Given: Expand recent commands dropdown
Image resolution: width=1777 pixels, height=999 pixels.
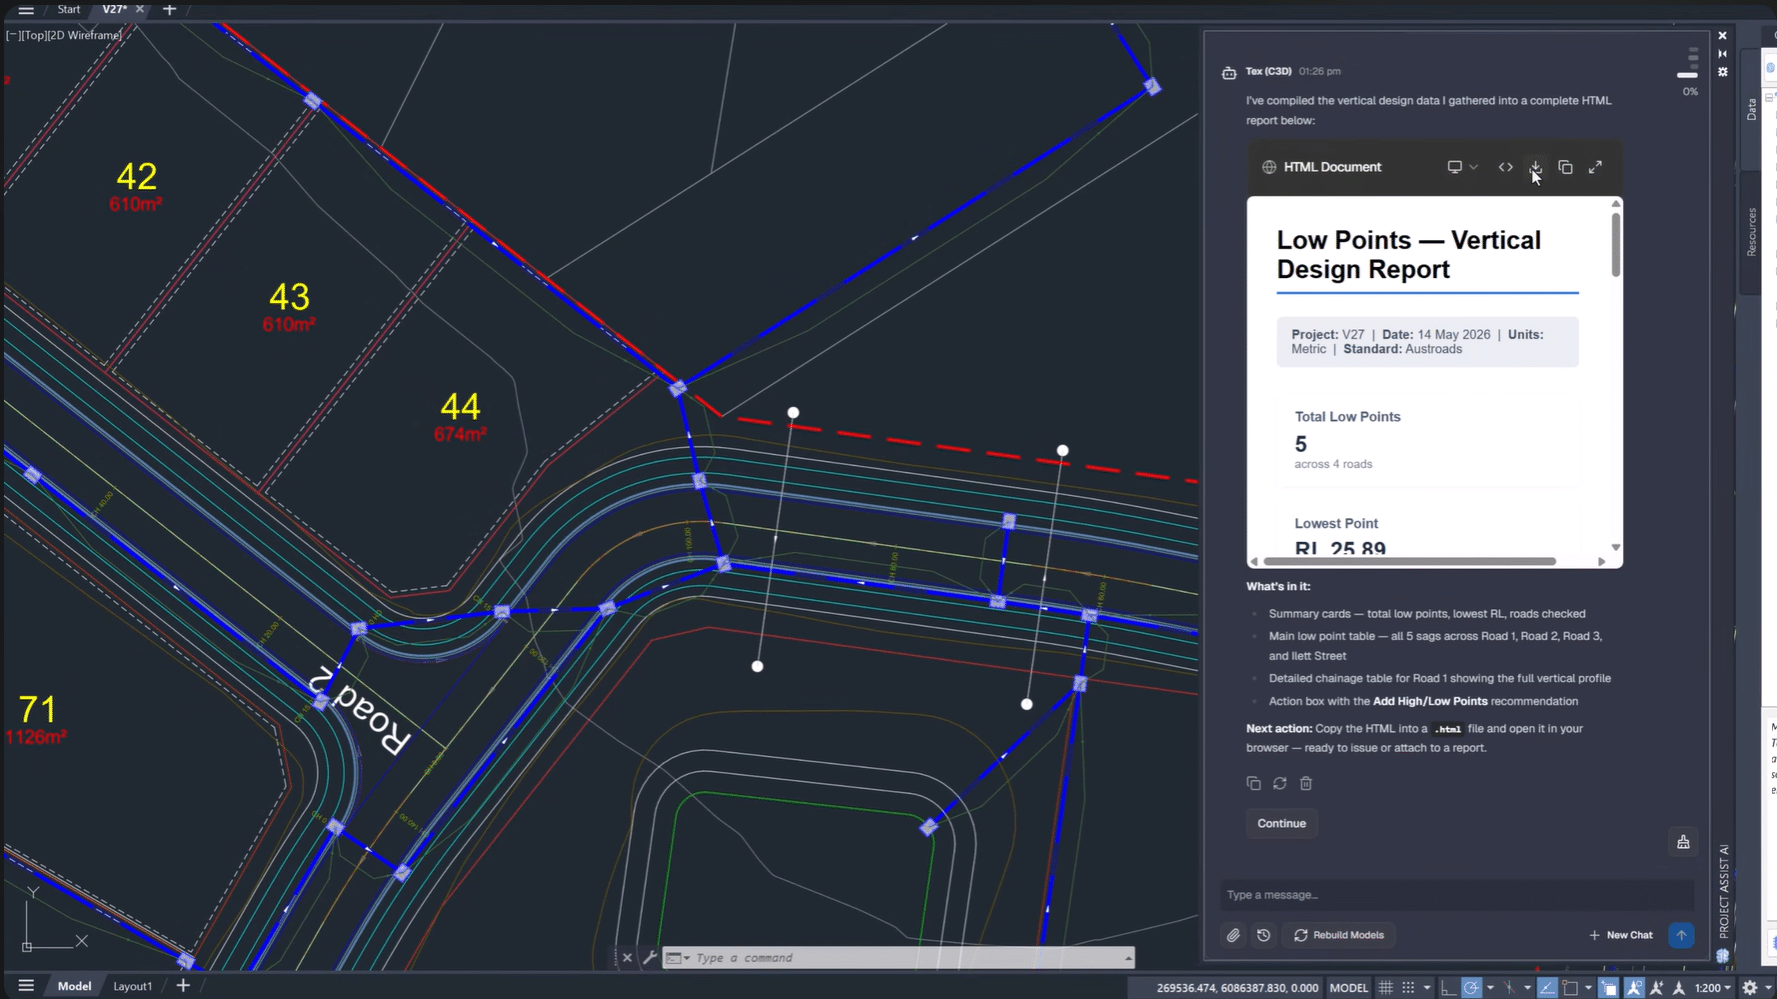Looking at the screenshot, I should click(679, 958).
